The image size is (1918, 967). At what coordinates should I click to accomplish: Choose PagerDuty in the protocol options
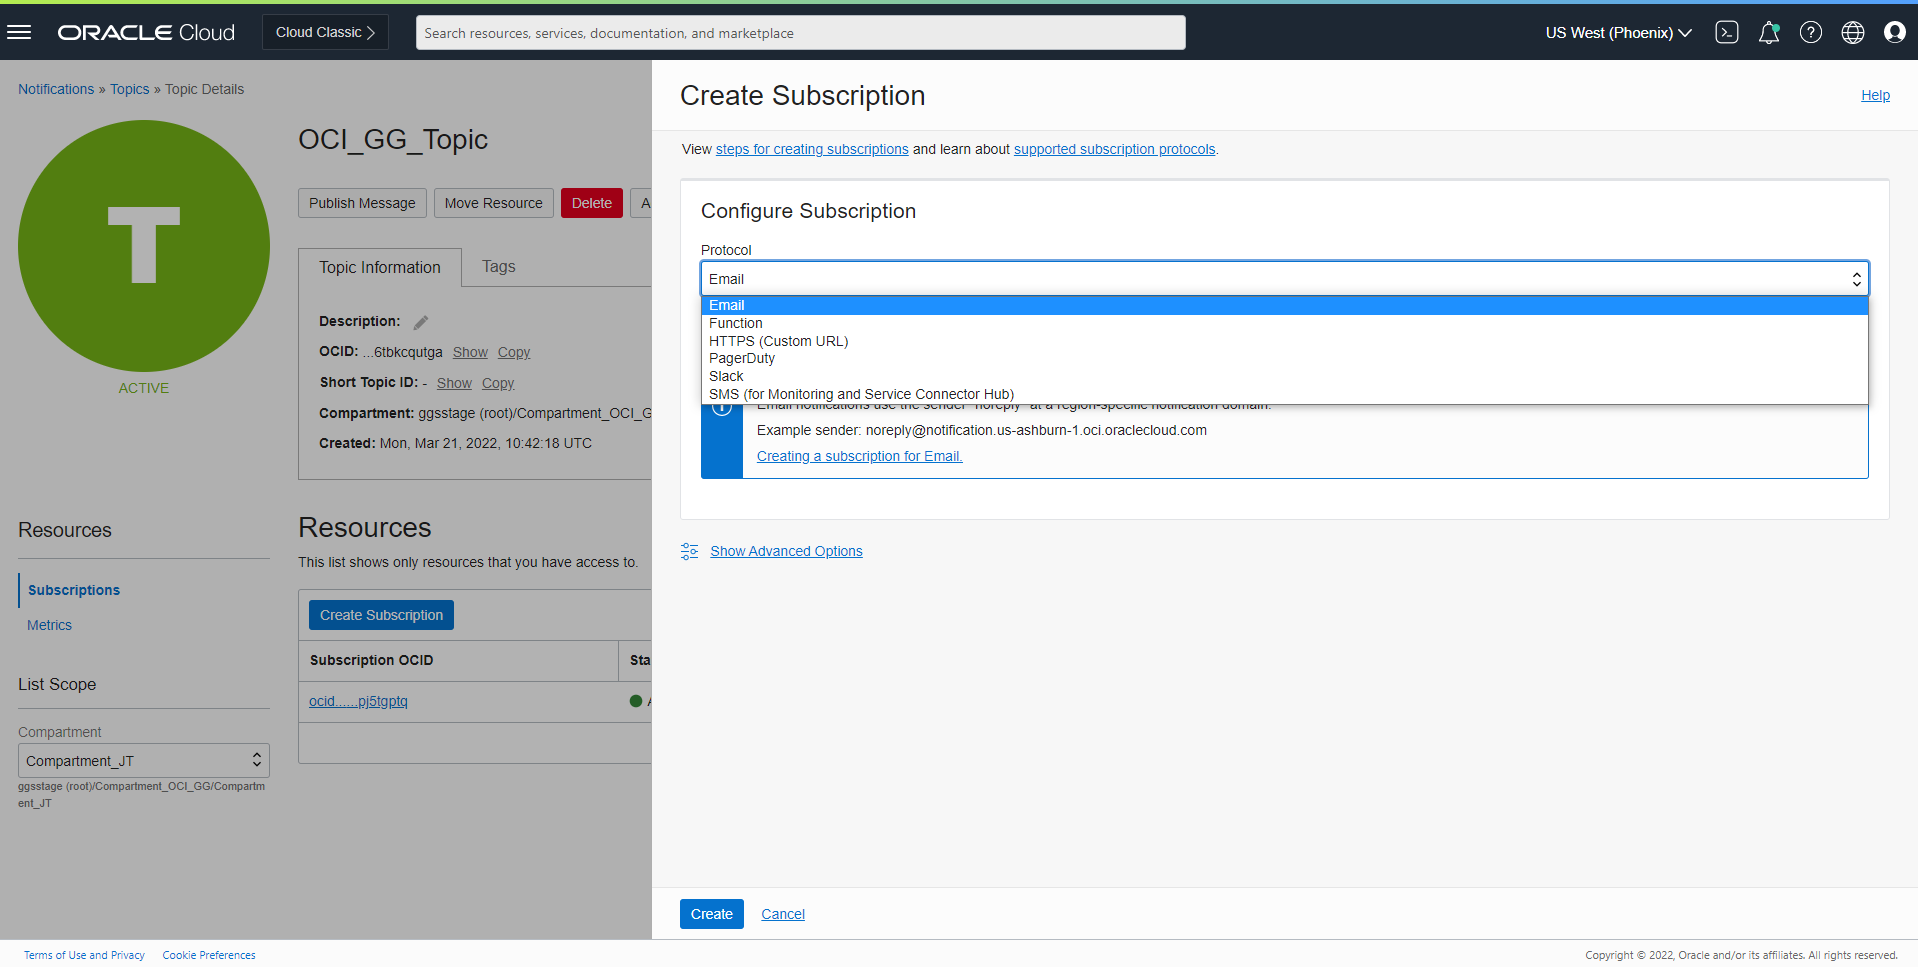pyautogui.click(x=742, y=358)
